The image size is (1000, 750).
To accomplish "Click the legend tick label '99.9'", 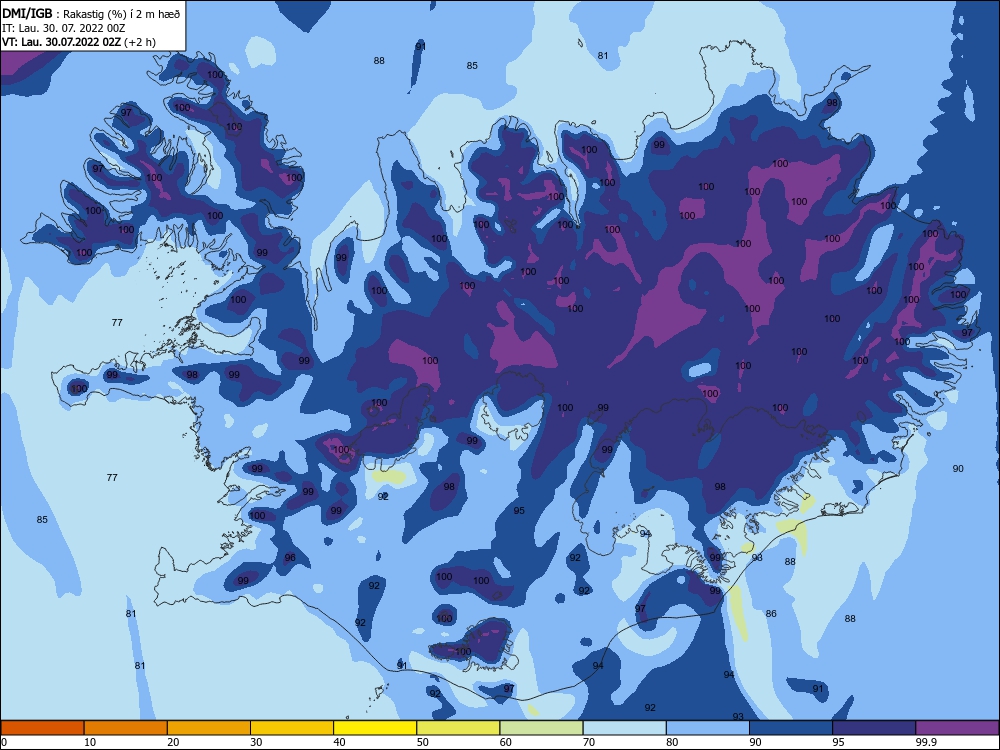I will coord(925,742).
